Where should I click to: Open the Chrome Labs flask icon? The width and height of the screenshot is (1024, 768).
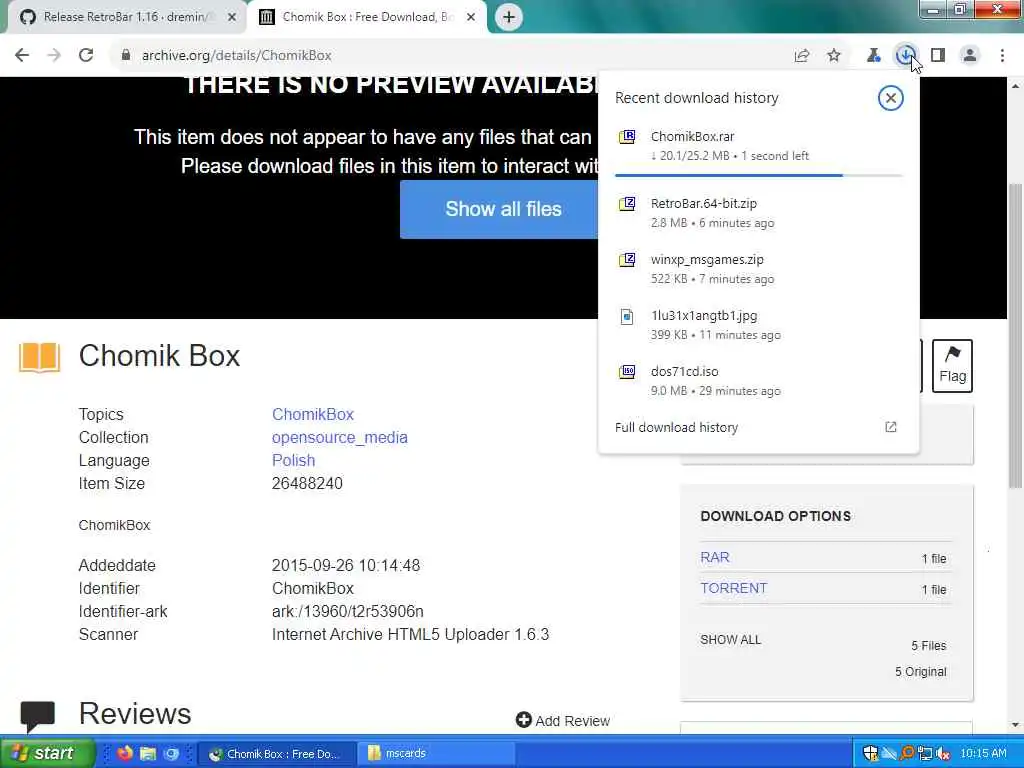click(873, 56)
